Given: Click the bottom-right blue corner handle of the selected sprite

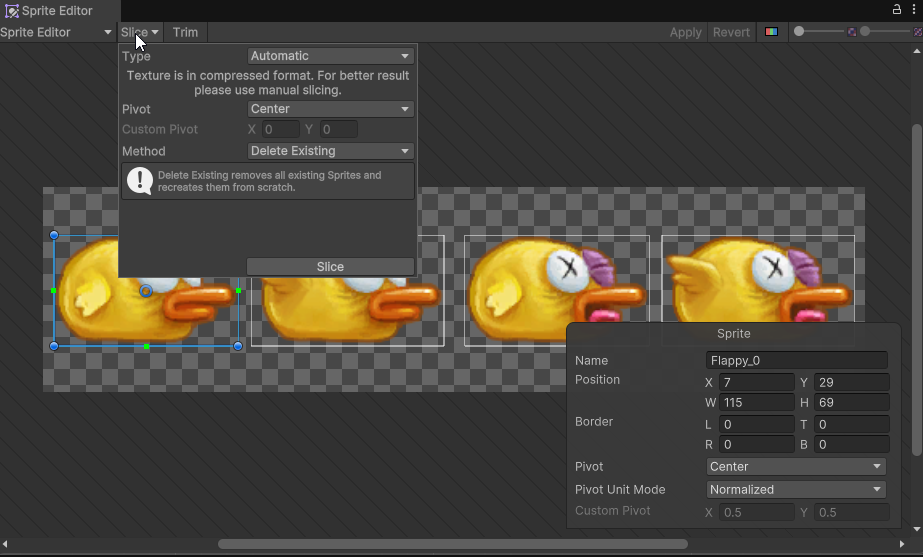Looking at the screenshot, I should pyautogui.click(x=238, y=346).
